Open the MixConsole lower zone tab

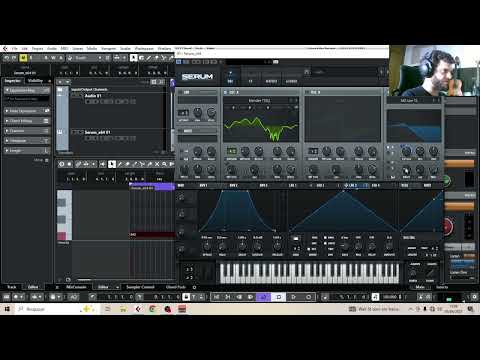(76, 287)
